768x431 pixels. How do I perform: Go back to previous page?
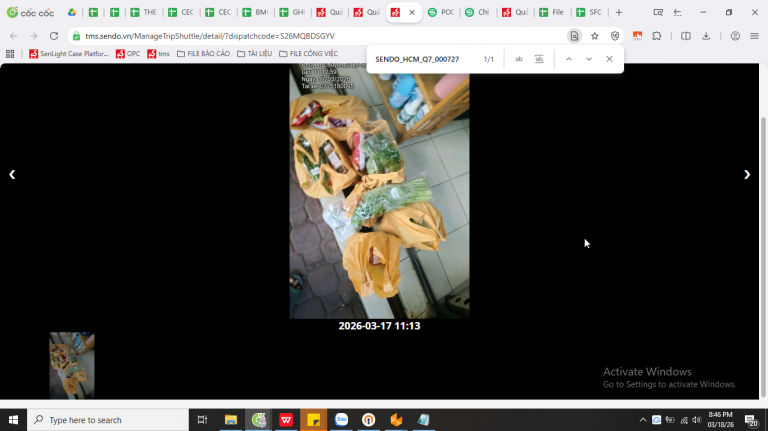pos(14,36)
